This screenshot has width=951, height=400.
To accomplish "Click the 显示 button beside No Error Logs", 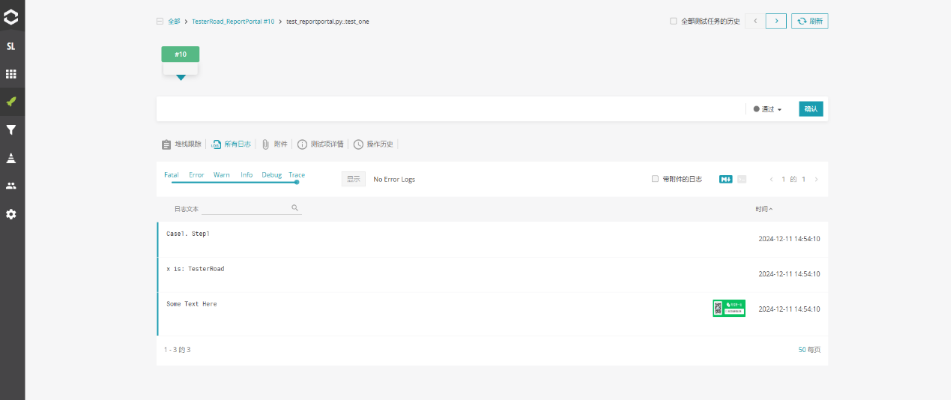I will tap(354, 179).
